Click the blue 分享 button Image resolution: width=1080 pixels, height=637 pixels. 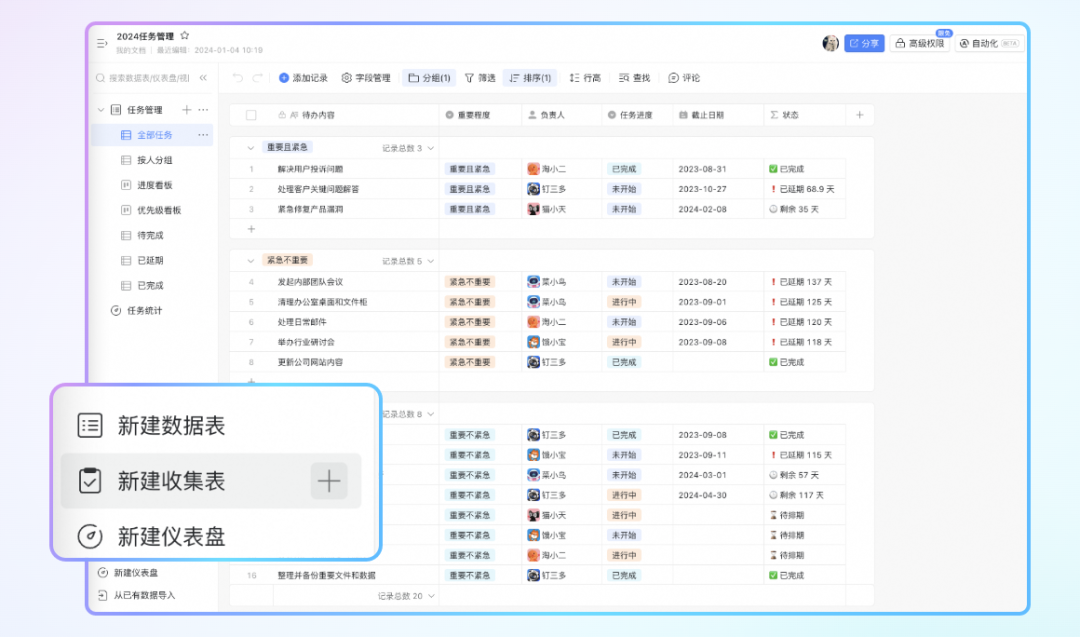(x=864, y=43)
